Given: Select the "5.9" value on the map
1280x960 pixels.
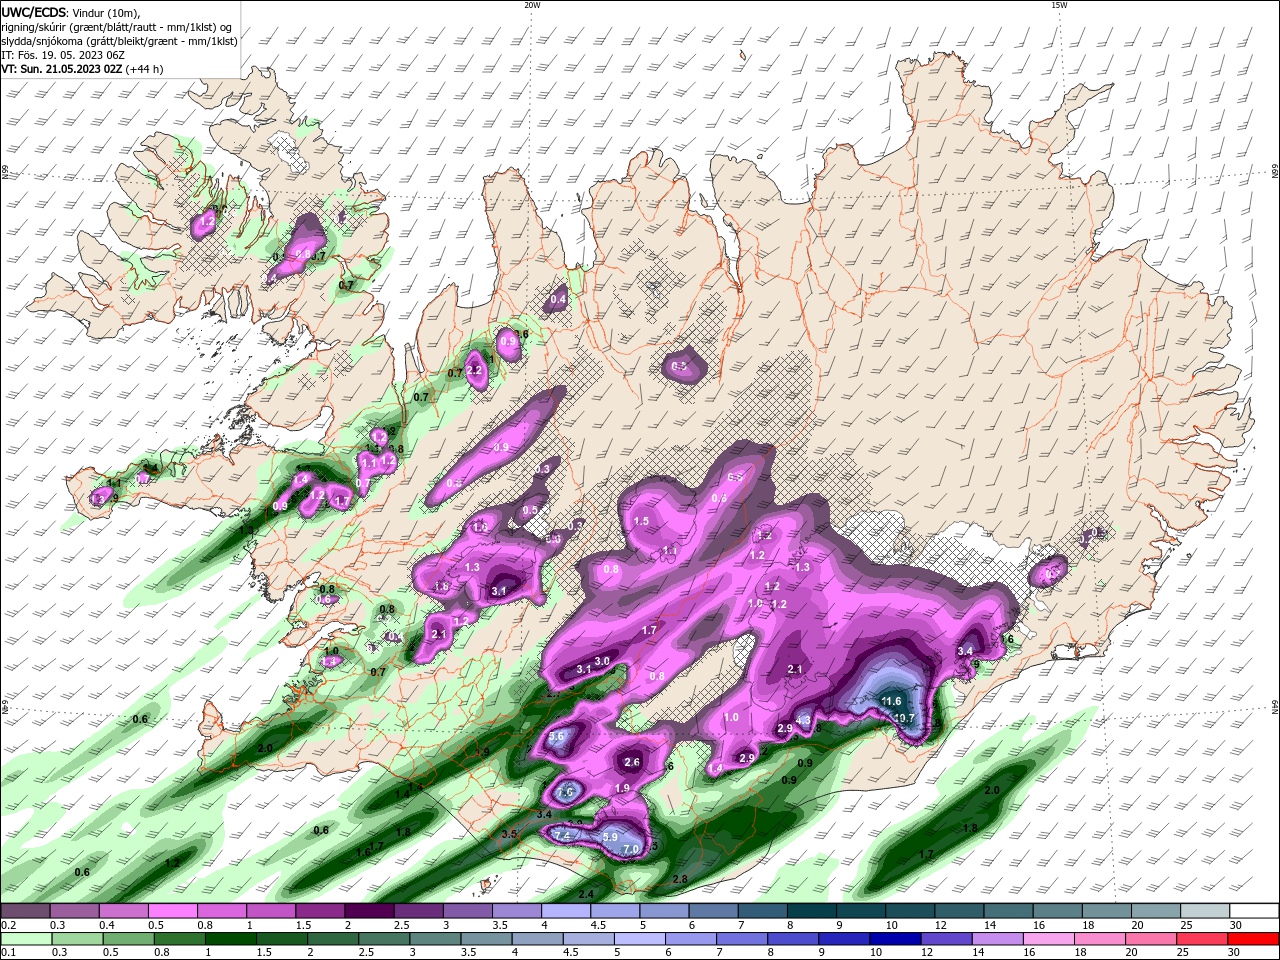Looking at the screenshot, I should 612,837.
